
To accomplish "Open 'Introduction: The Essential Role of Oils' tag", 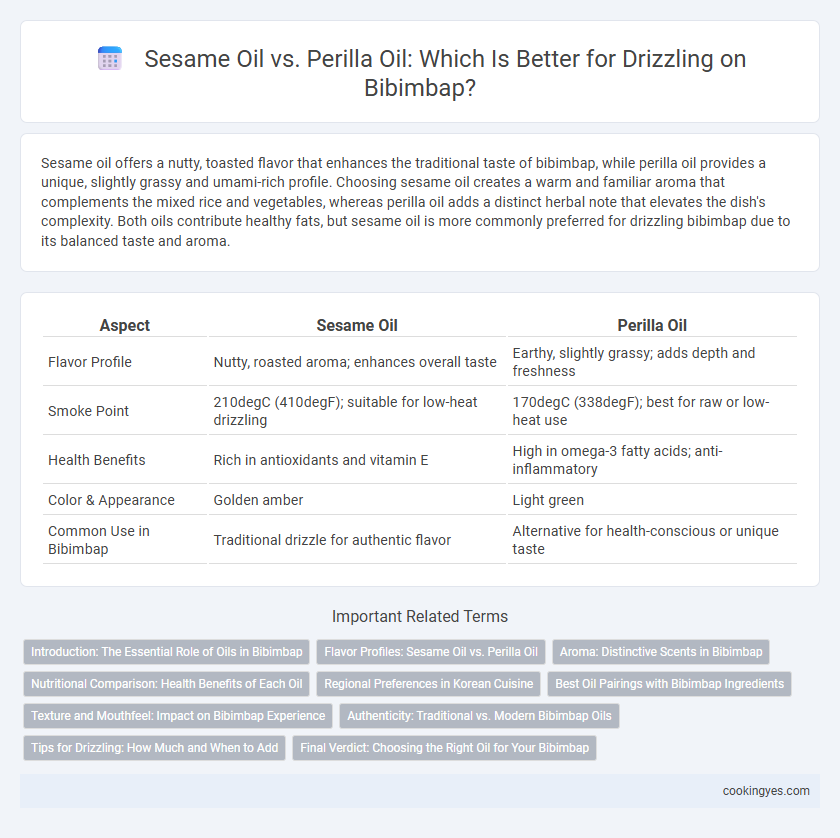I will (167, 652).
